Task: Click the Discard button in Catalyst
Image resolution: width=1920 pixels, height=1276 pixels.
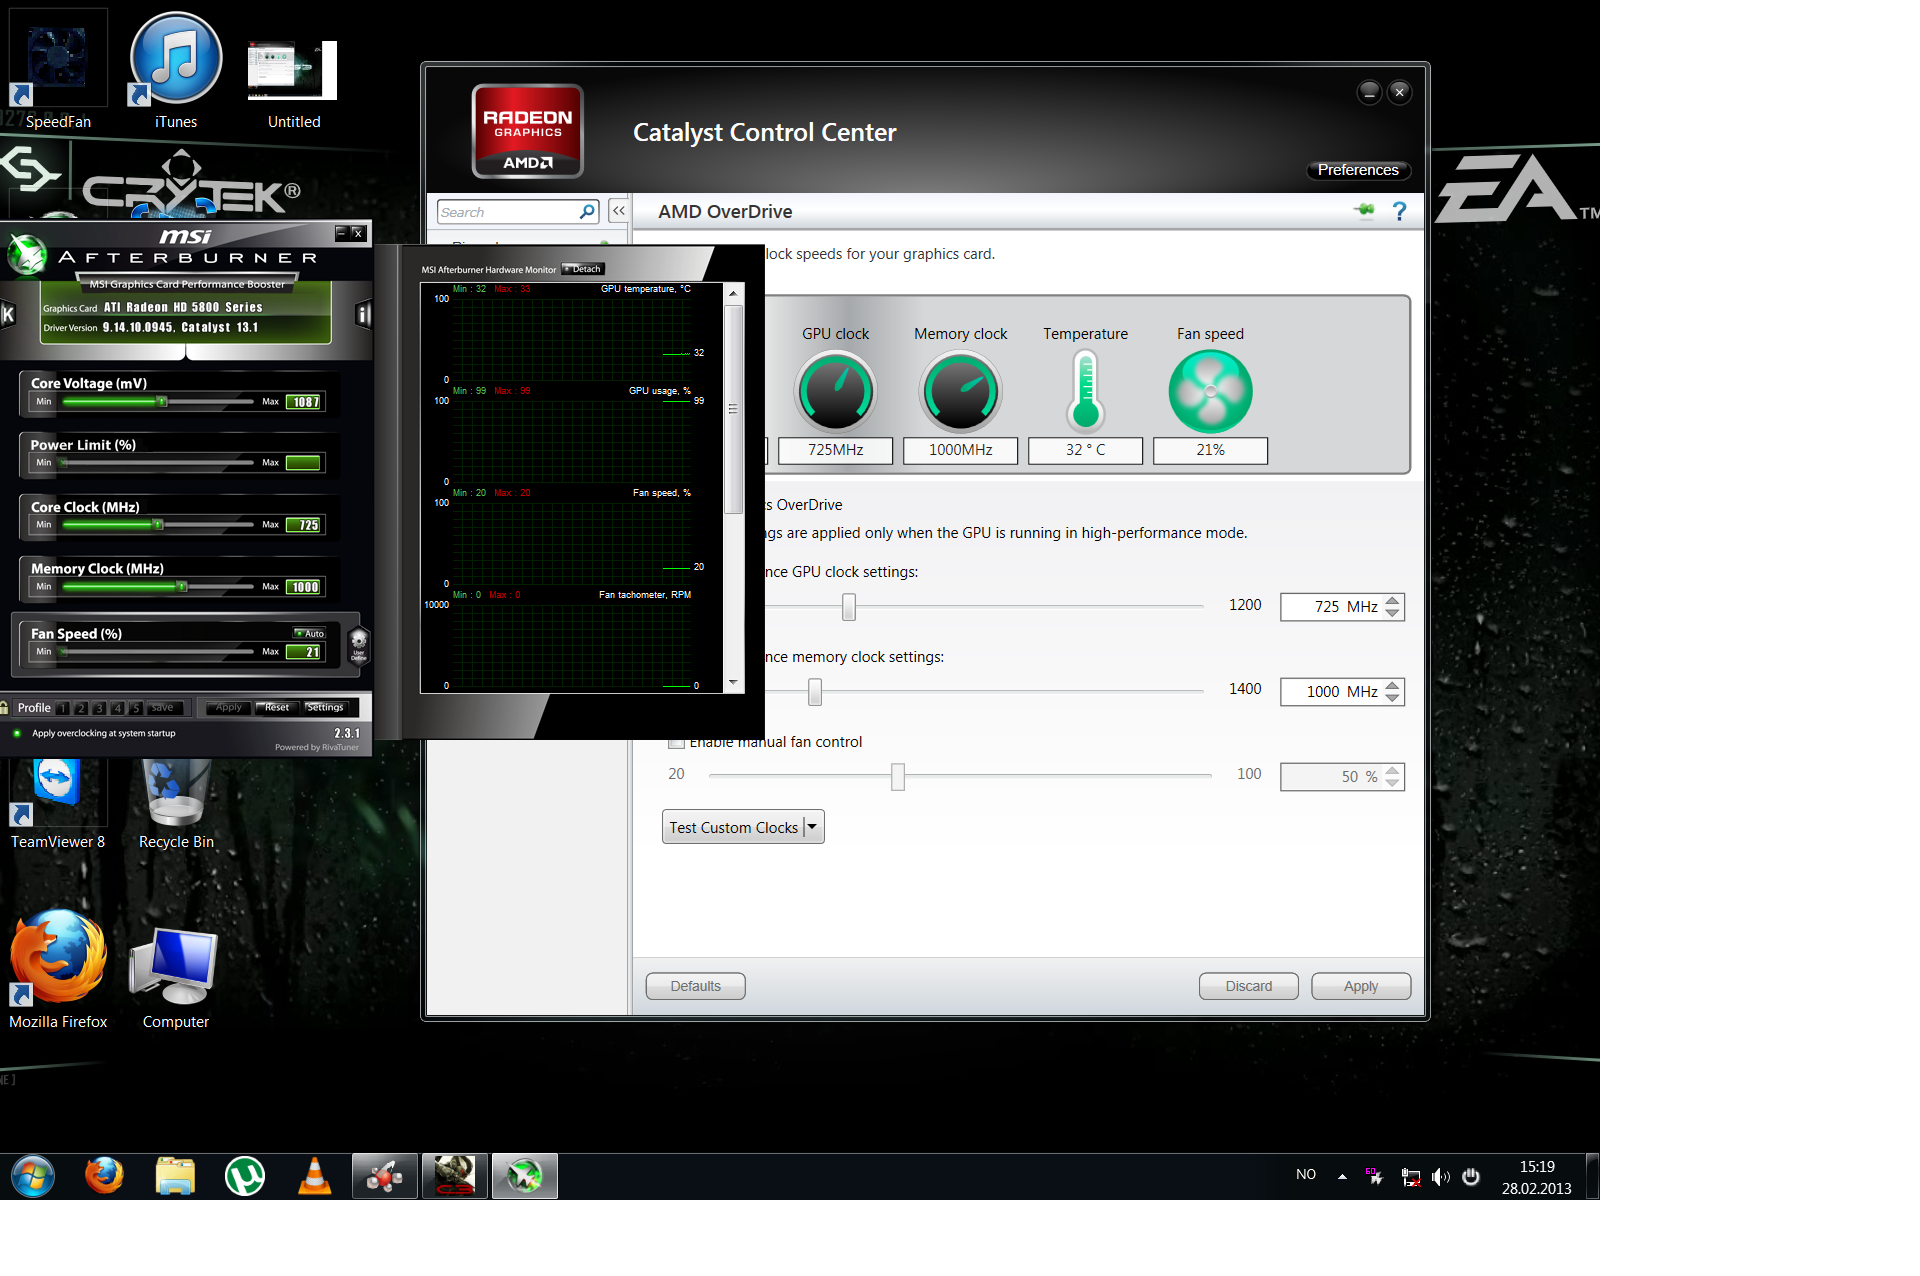Action: point(1249,986)
